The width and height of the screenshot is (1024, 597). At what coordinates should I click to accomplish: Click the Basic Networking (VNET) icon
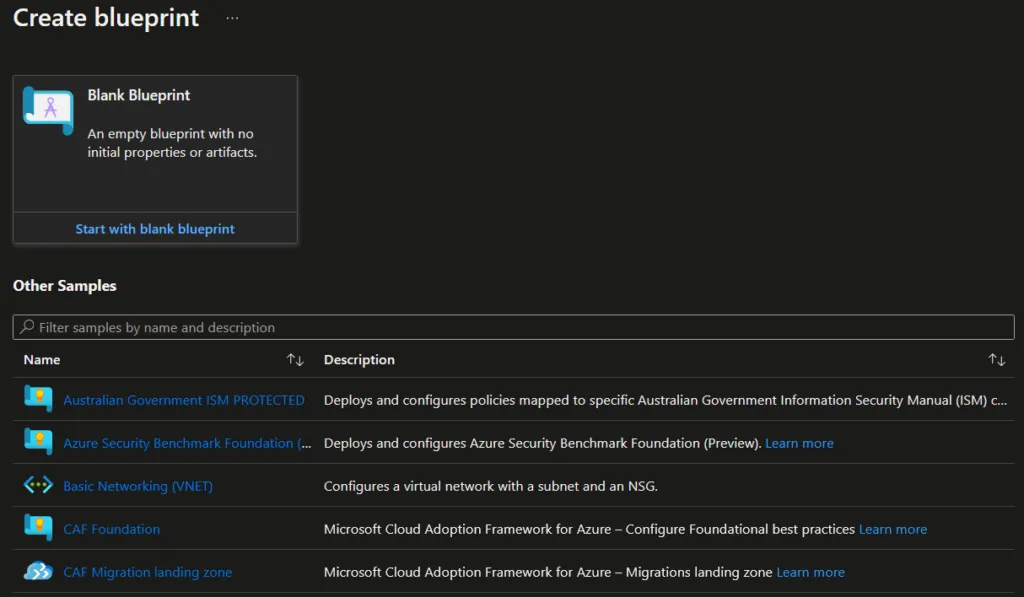38,485
